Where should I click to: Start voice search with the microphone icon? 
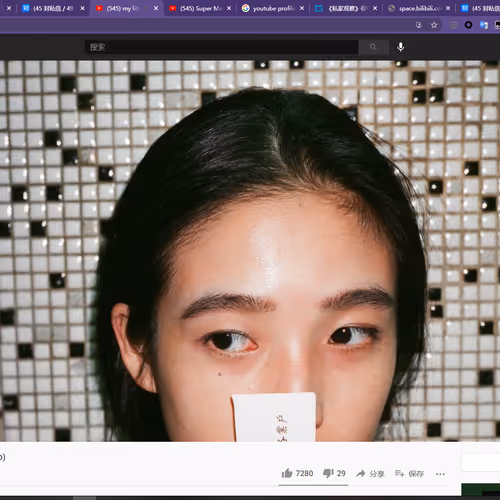click(x=400, y=47)
